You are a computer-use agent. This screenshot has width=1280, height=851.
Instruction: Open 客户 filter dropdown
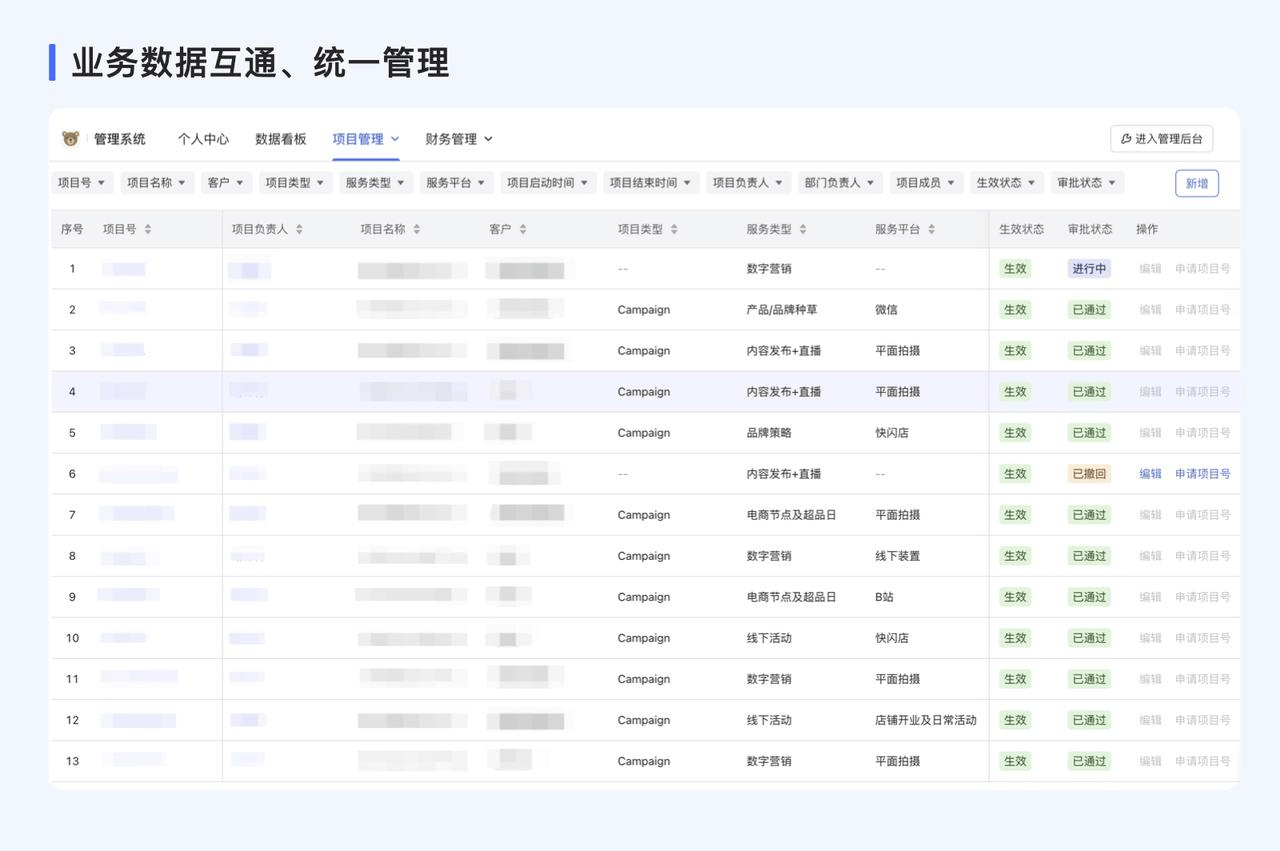pyautogui.click(x=225, y=183)
